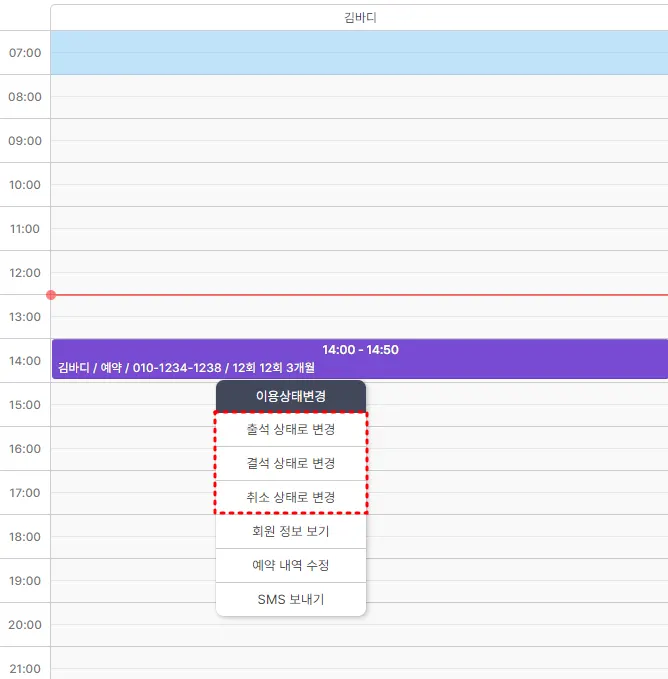
Task: Click the 11:00 time label
Action: click(x=25, y=229)
